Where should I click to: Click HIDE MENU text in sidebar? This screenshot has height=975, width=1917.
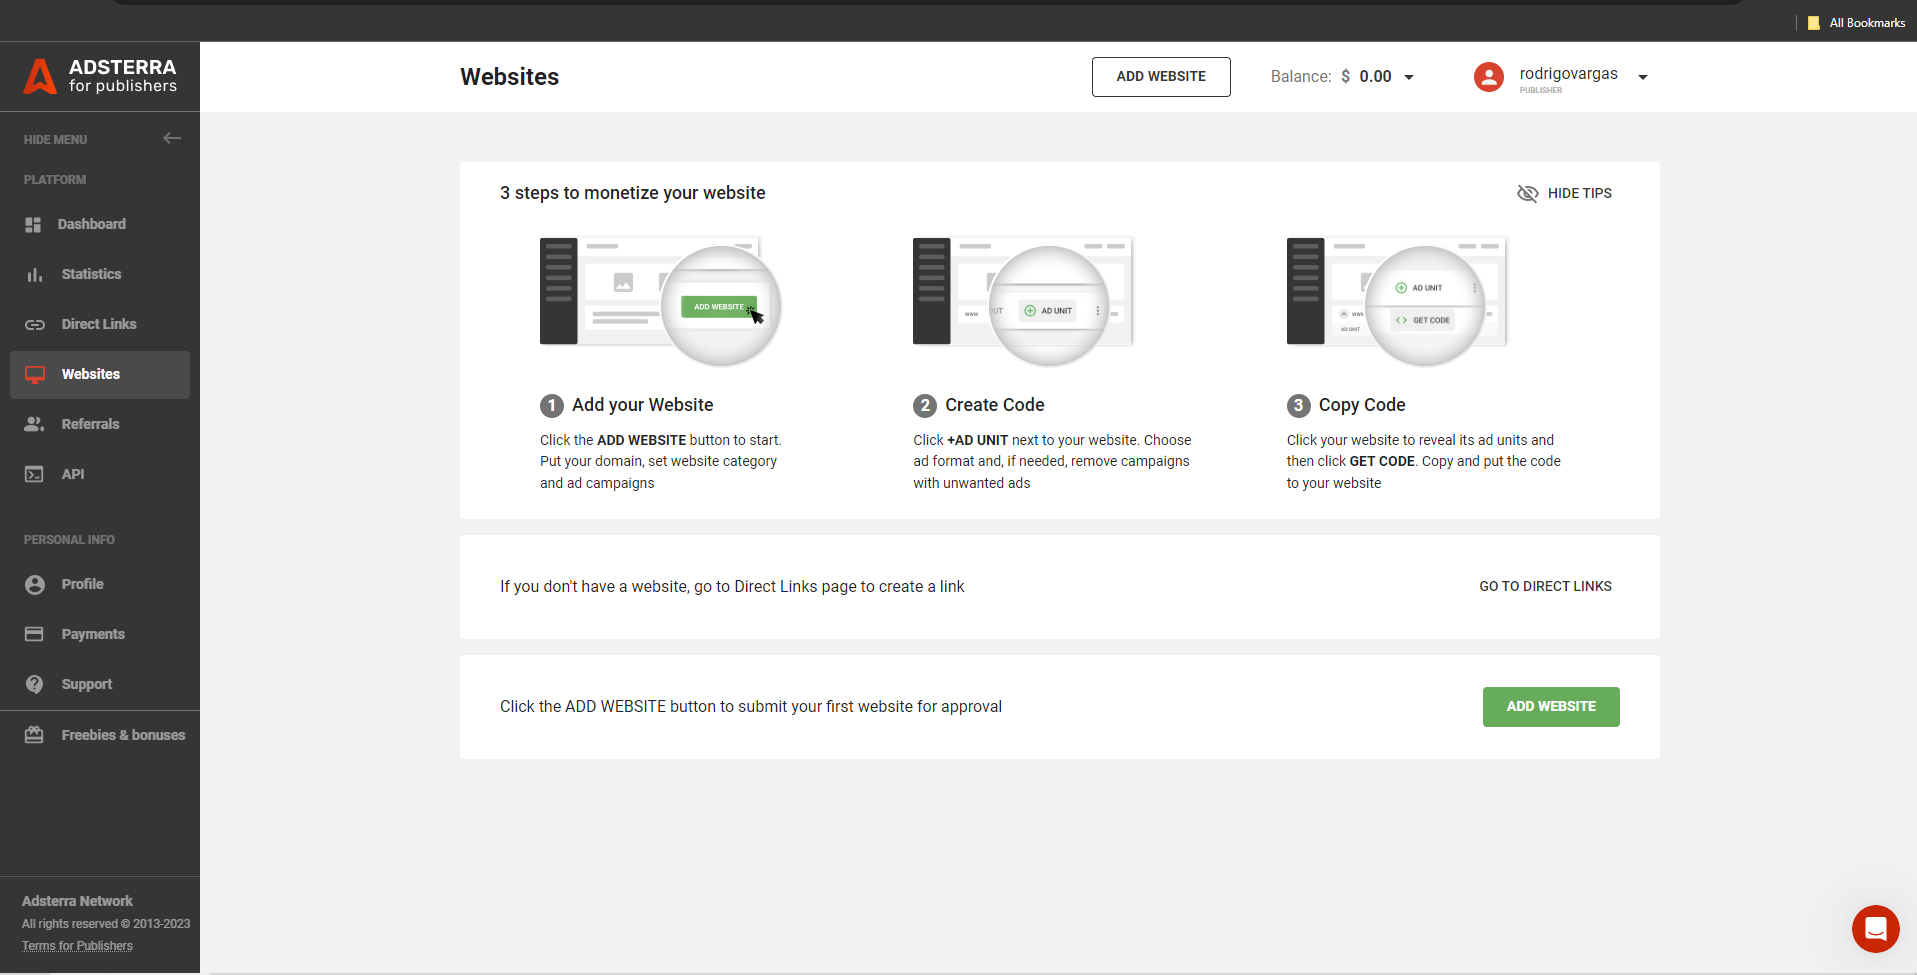(x=55, y=140)
